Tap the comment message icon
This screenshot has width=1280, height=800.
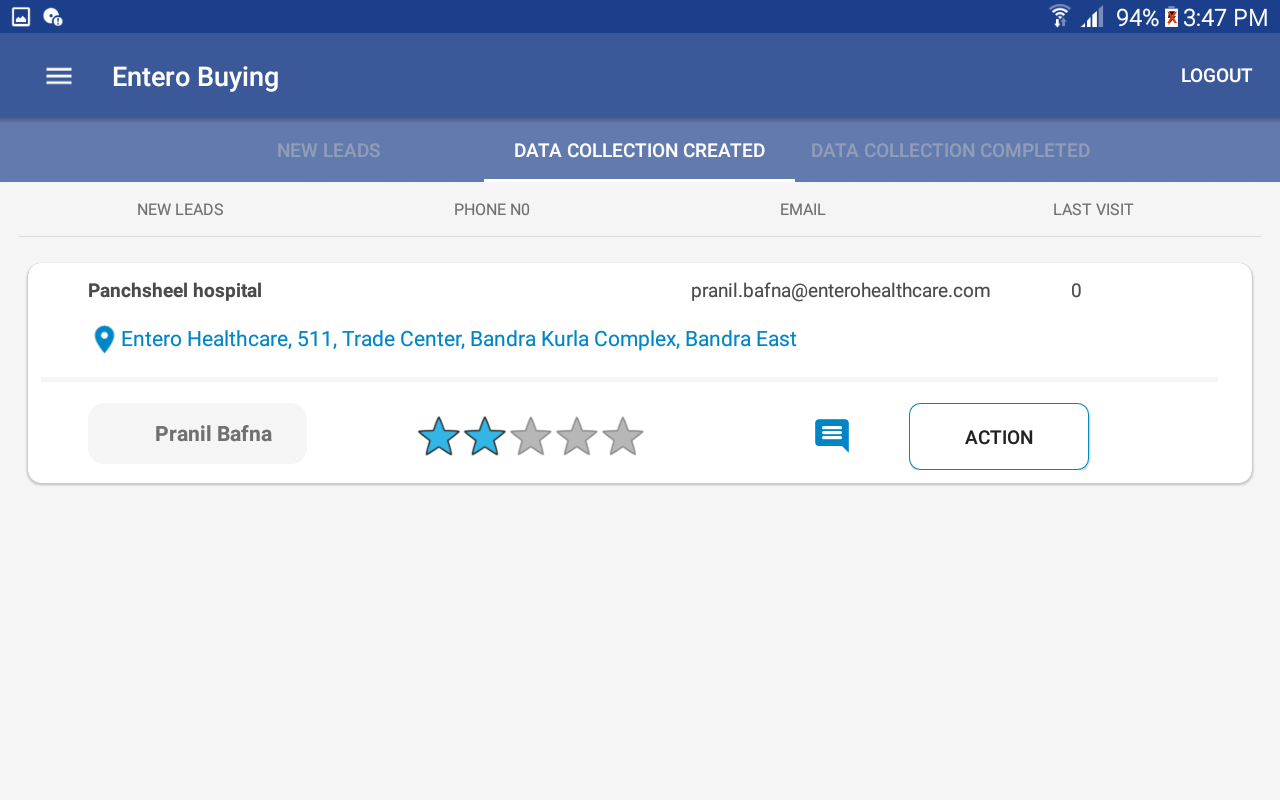click(x=832, y=436)
